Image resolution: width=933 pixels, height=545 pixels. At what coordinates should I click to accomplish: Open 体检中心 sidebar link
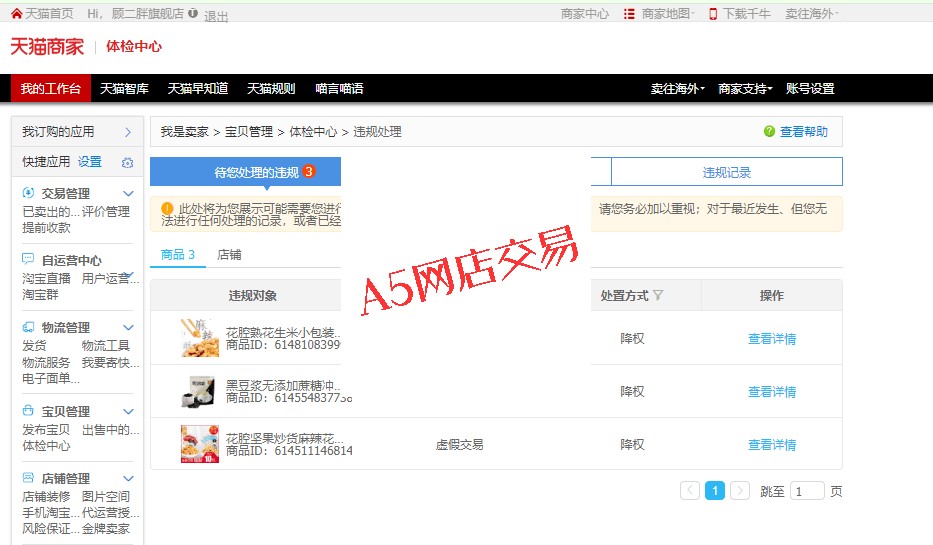[x=46, y=446]
